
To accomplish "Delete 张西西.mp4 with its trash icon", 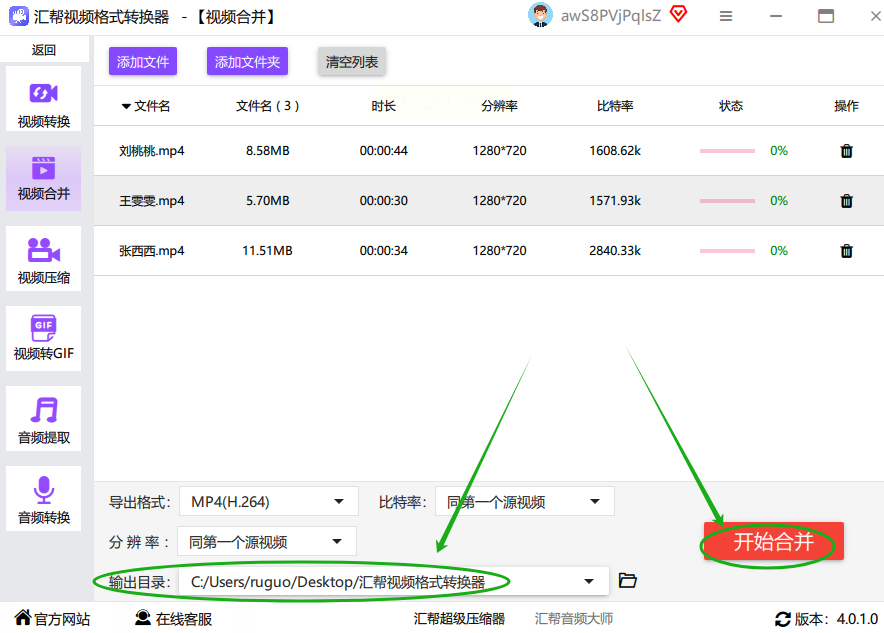I will pos(846,251).
